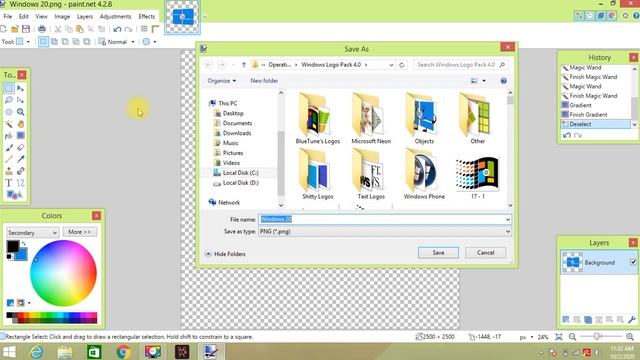Select the Move Selected Pixels tool
Screen dimensions: 640x360
point(20,88)
